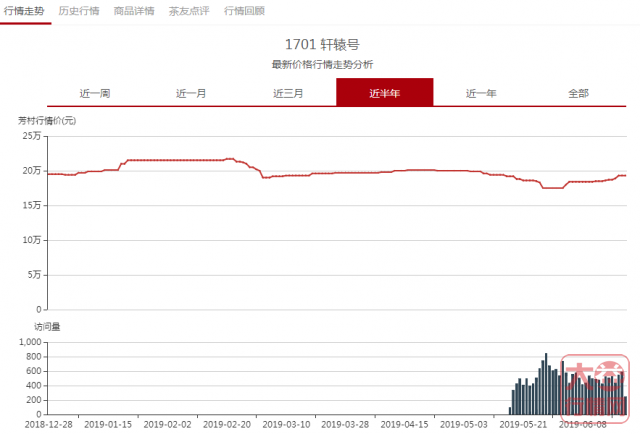640x434 pixels.
Task: Click the highest peak of the price line
Action: pyautogui.click(x=230, y=158)
